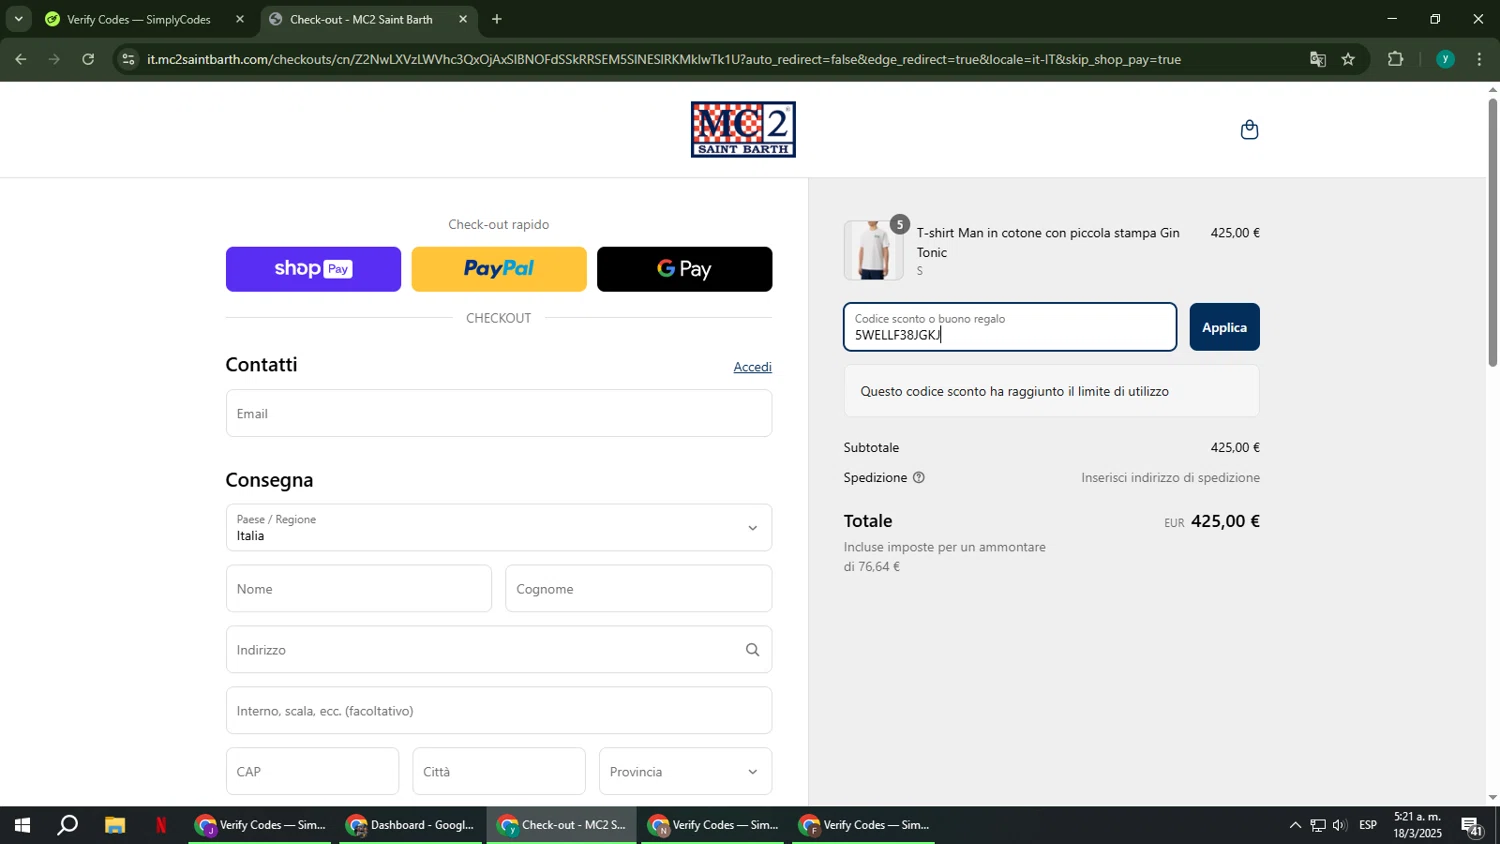Select the Check-out - MC2 Saint Barth tab
Image resolution: width=1500 pixels, height=844 pixels.
361,19
